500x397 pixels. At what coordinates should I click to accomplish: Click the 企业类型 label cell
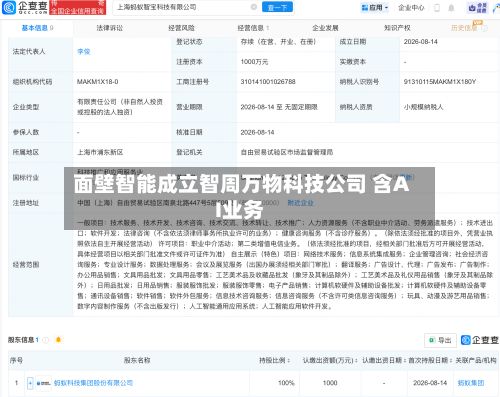40,107
